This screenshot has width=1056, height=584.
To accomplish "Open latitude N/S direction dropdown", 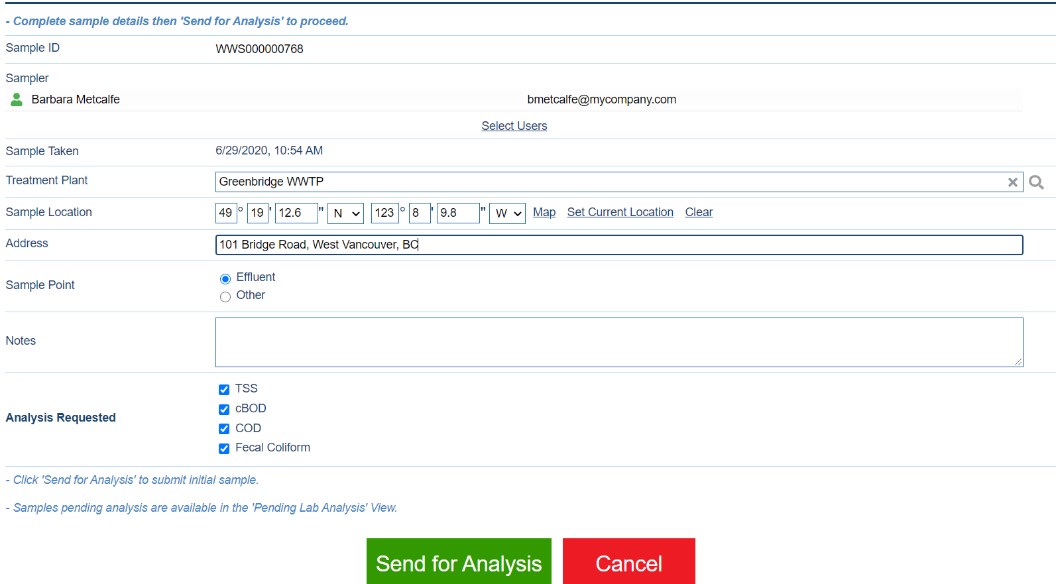I will (345, 213).
